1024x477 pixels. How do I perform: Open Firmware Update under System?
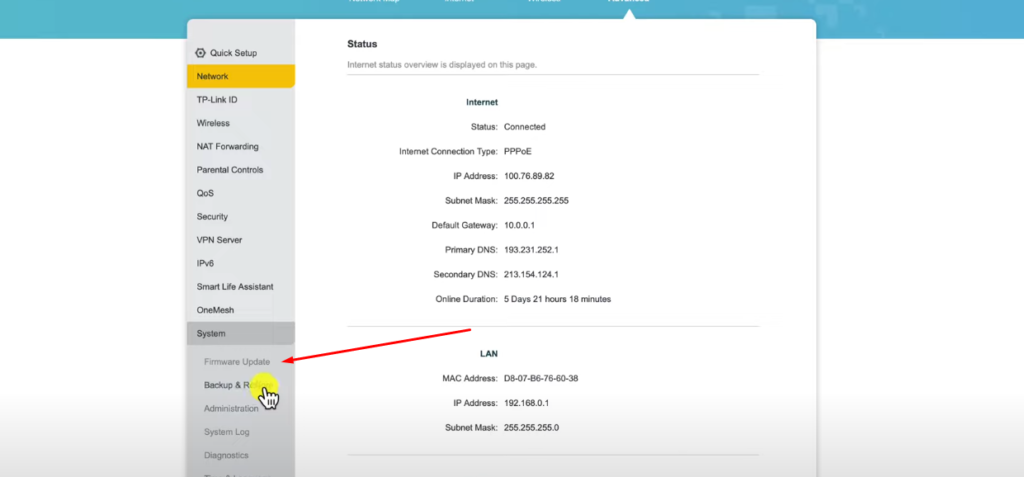pyautogui.click(x=236, y=361)
